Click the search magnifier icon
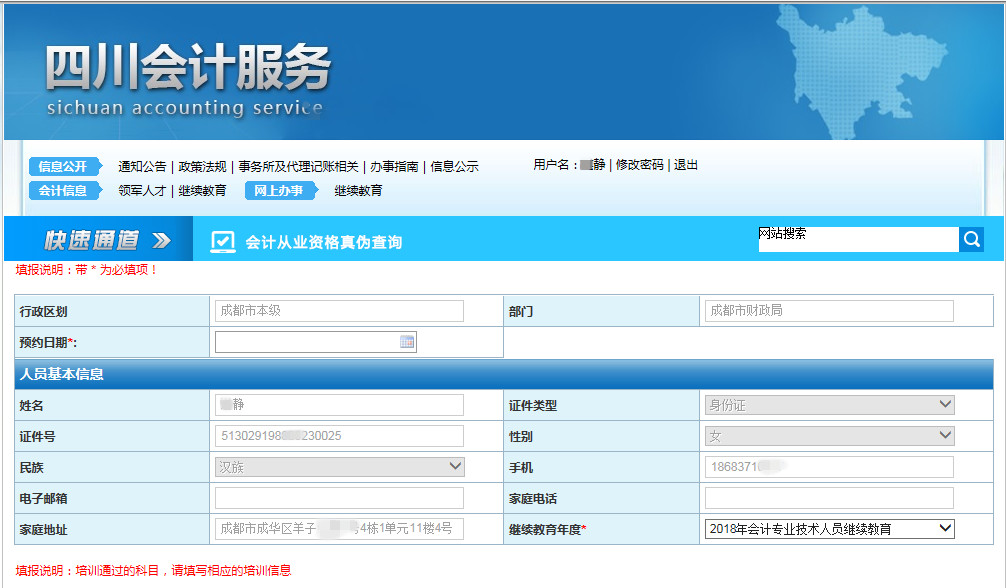The height and width of the screenshot is (588, 1006). (x=971, y=239)
